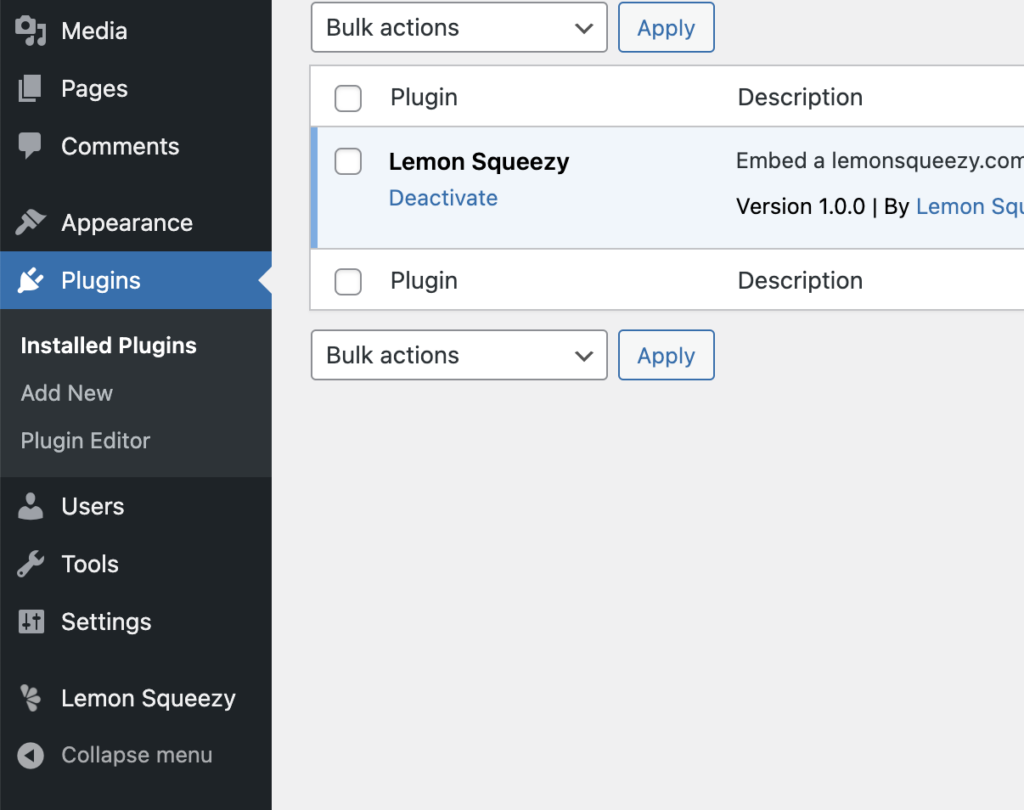Open the top Bulk actions dropdown
This screenshot has height=810, width=1024.
(459, 27)
